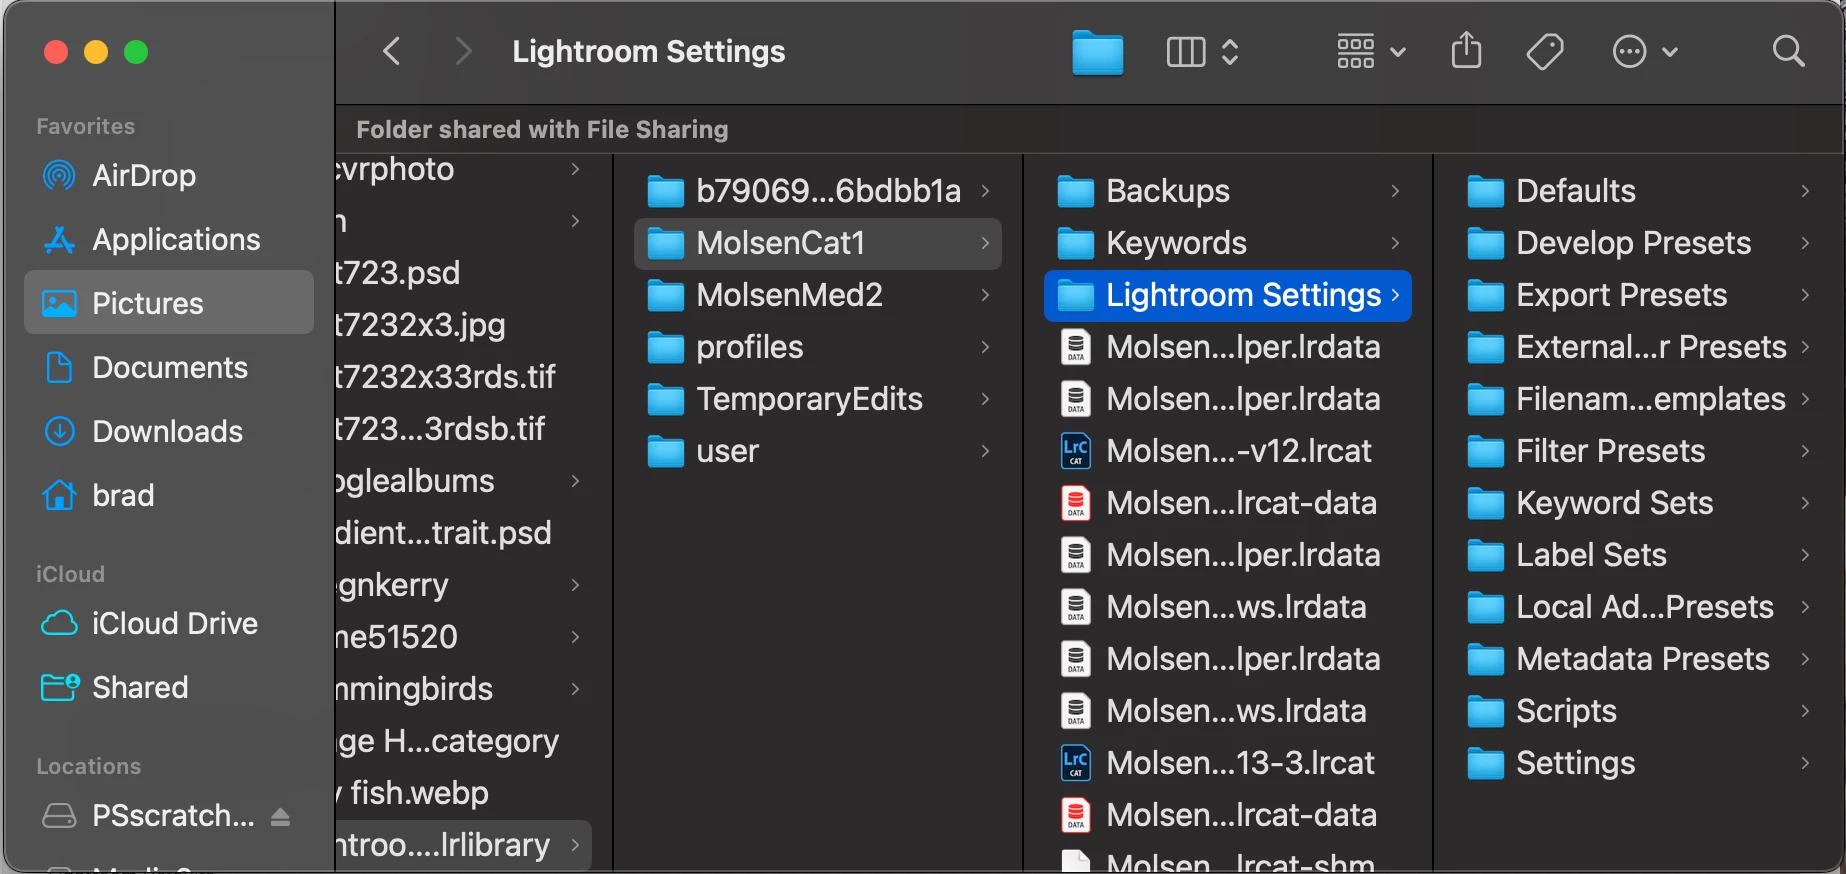Select the b79069...6bdbb1a folder
Image resolution: width=1846 pixels, height=874 pixels.
point(818,191)
